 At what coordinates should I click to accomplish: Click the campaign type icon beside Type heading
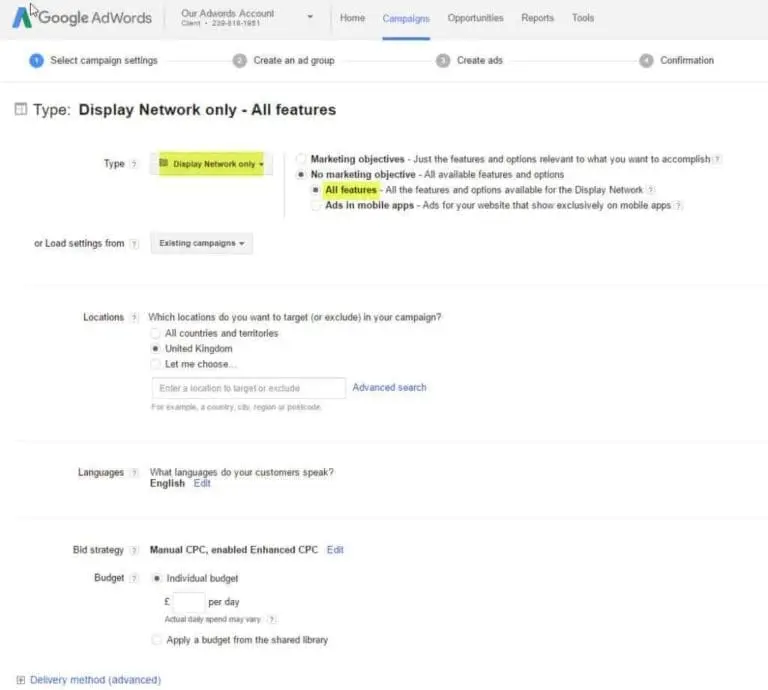pos(21,109)
